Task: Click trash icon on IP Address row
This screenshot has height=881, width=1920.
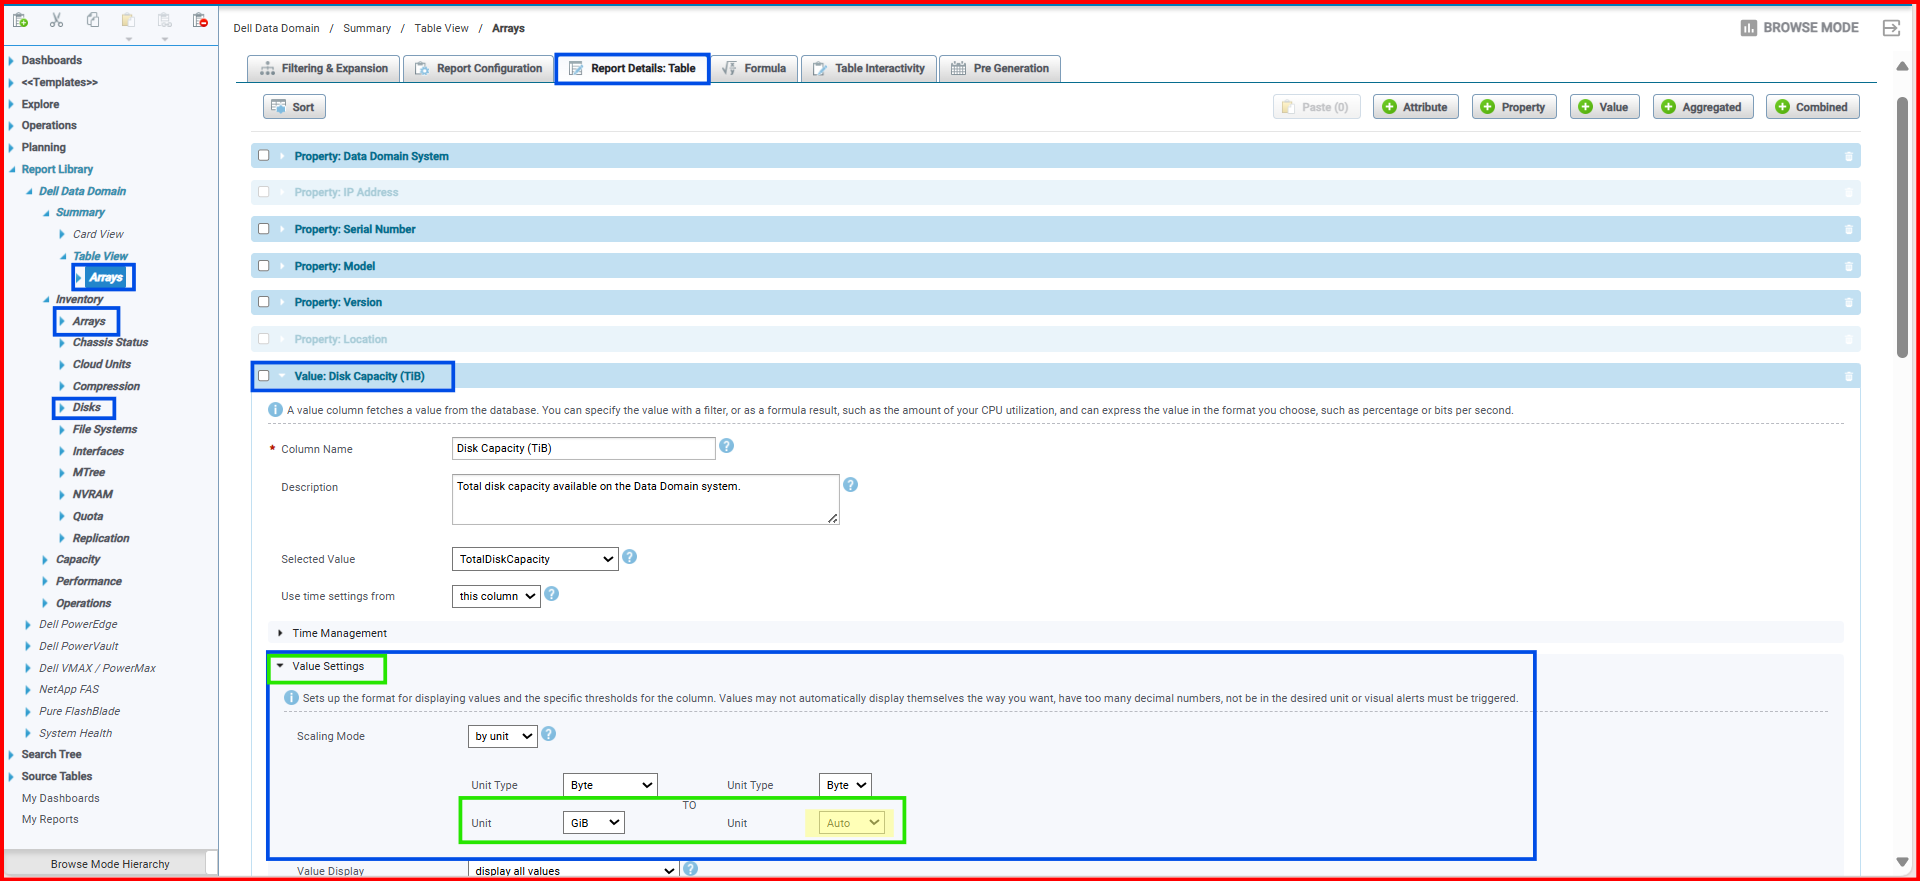Action: coord(1848,192)
